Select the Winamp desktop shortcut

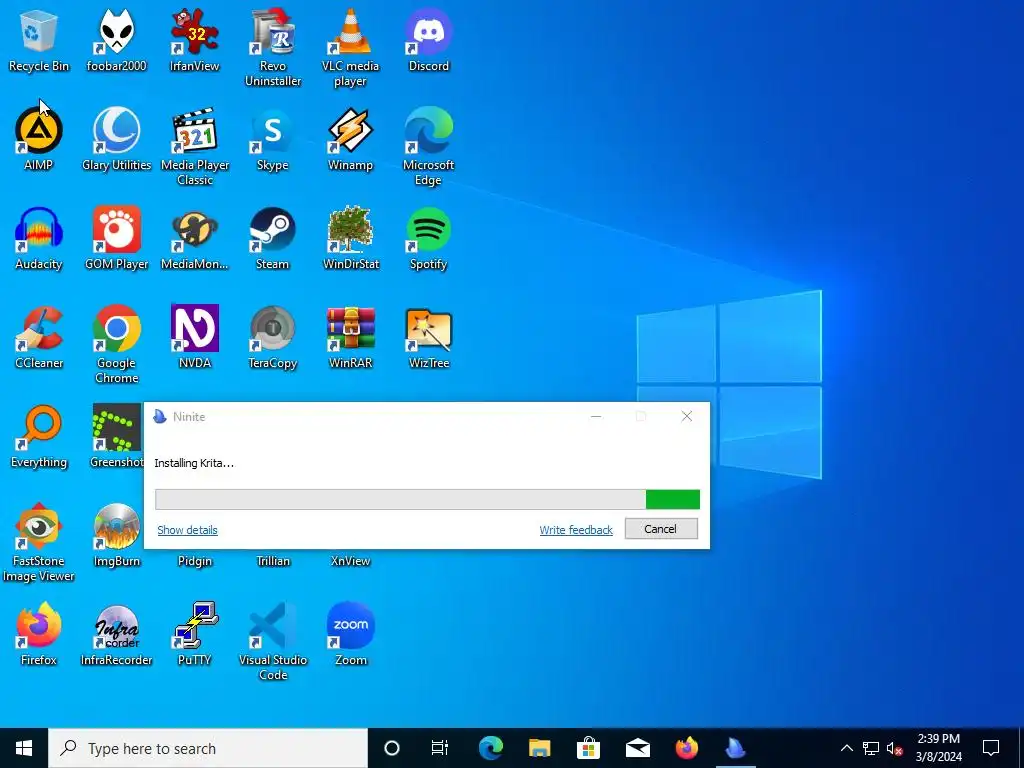coord(351,138)
